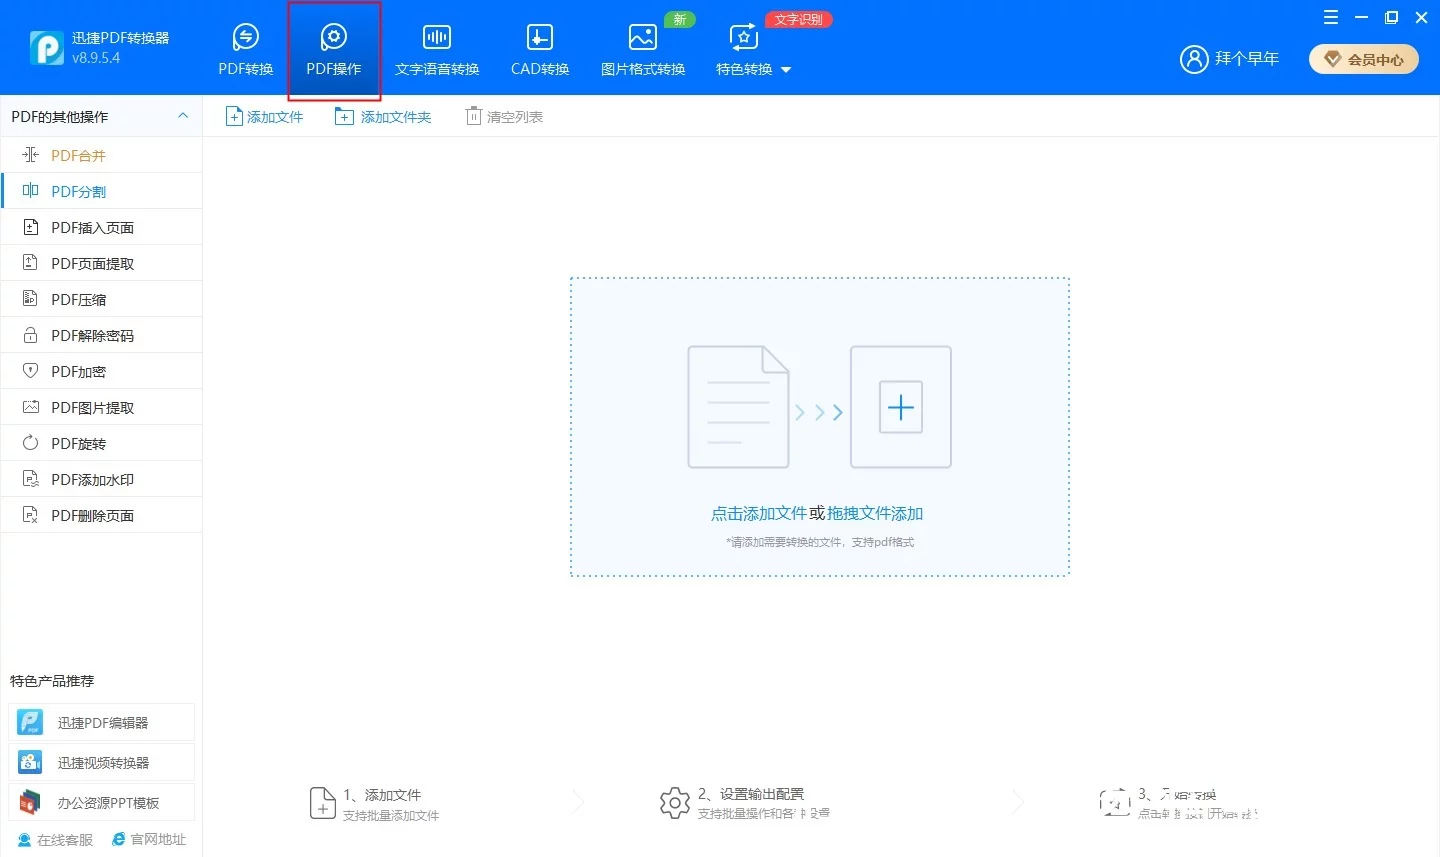Click the 点击添加文件 link
Image resolution: width=1440 pixels, height=857 pixels.
pyautogui.click(x=758, y=513)
